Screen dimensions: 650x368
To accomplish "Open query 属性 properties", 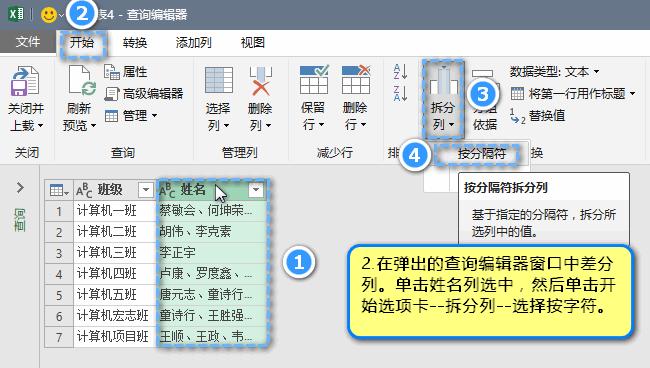I will [x=126, y=72].
